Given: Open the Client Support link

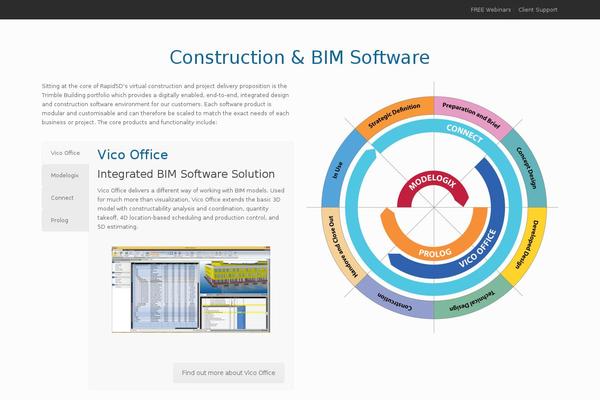Looking at the screenshot, I should 538,10.
